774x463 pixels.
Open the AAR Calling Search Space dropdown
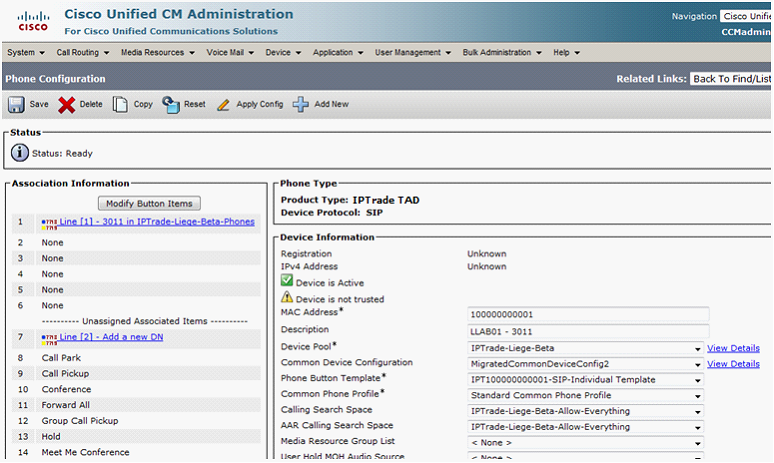tap(585, 427)
